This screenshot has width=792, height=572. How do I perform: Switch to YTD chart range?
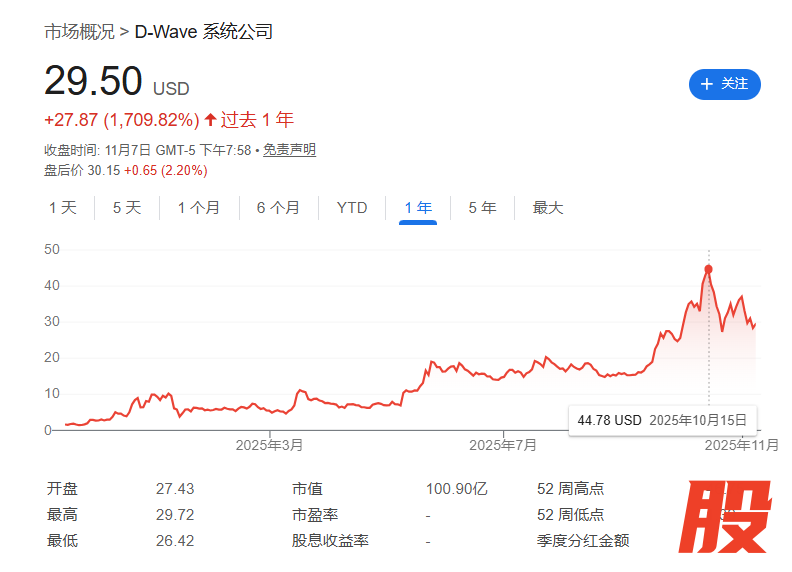coord(352,208)
